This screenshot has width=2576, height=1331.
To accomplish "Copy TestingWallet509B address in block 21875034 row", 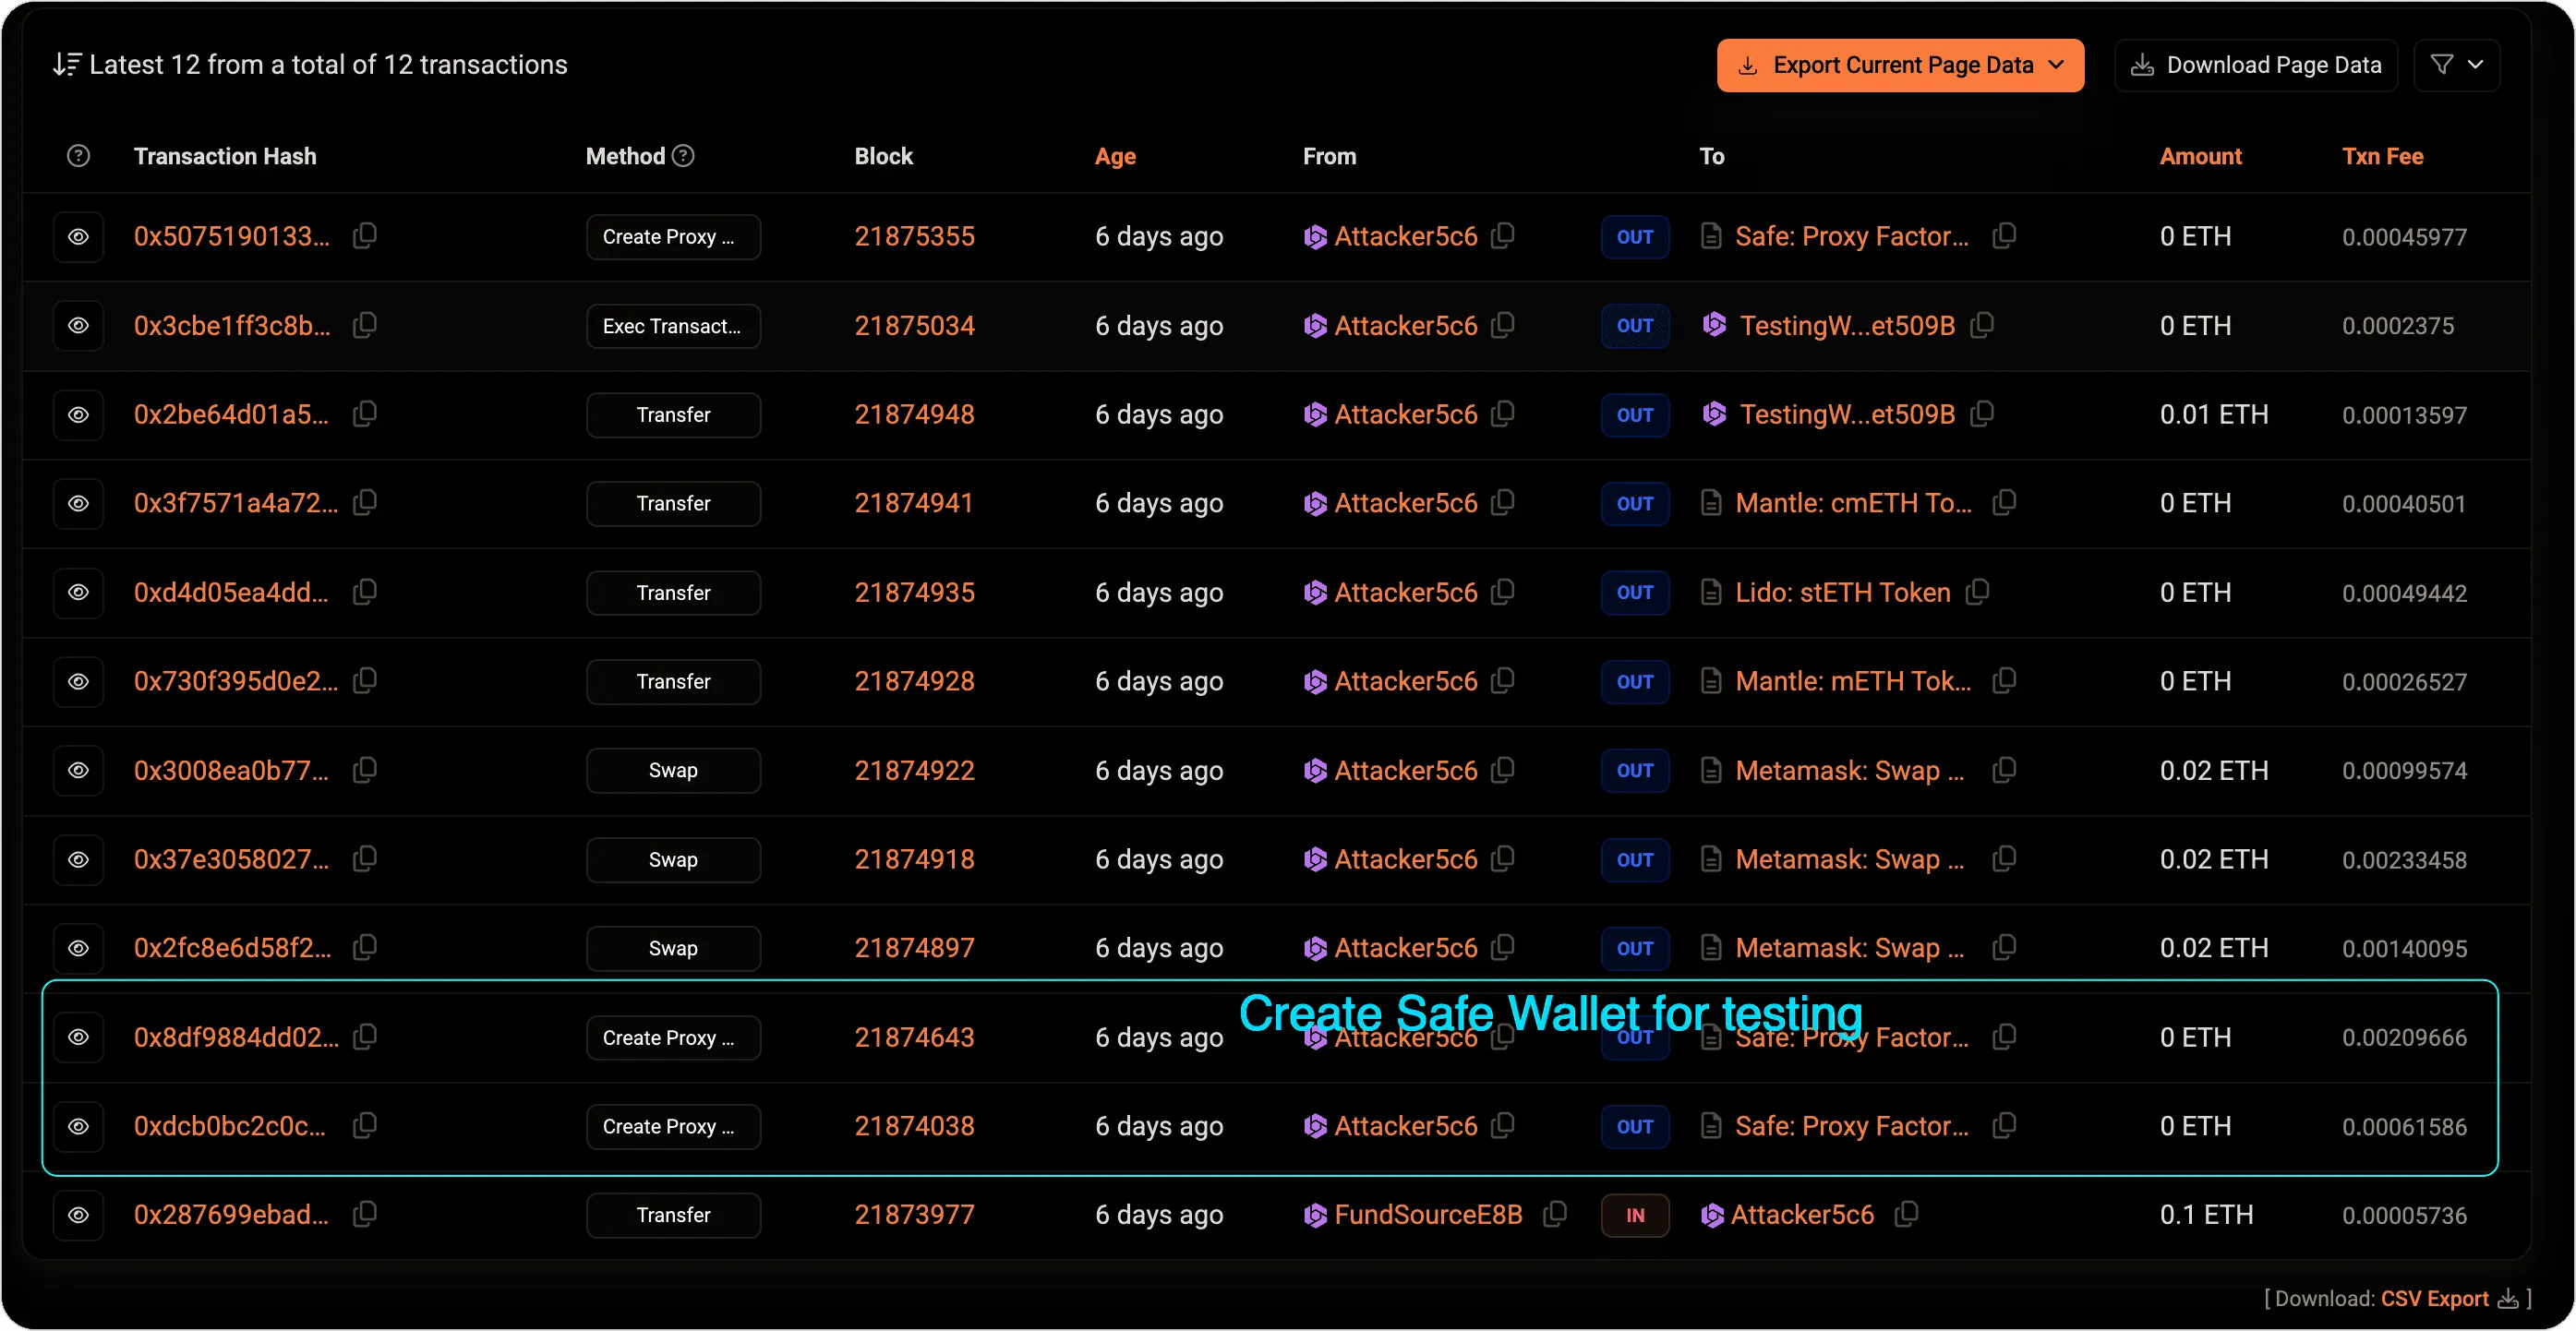I will click(x=1982, y=325).
